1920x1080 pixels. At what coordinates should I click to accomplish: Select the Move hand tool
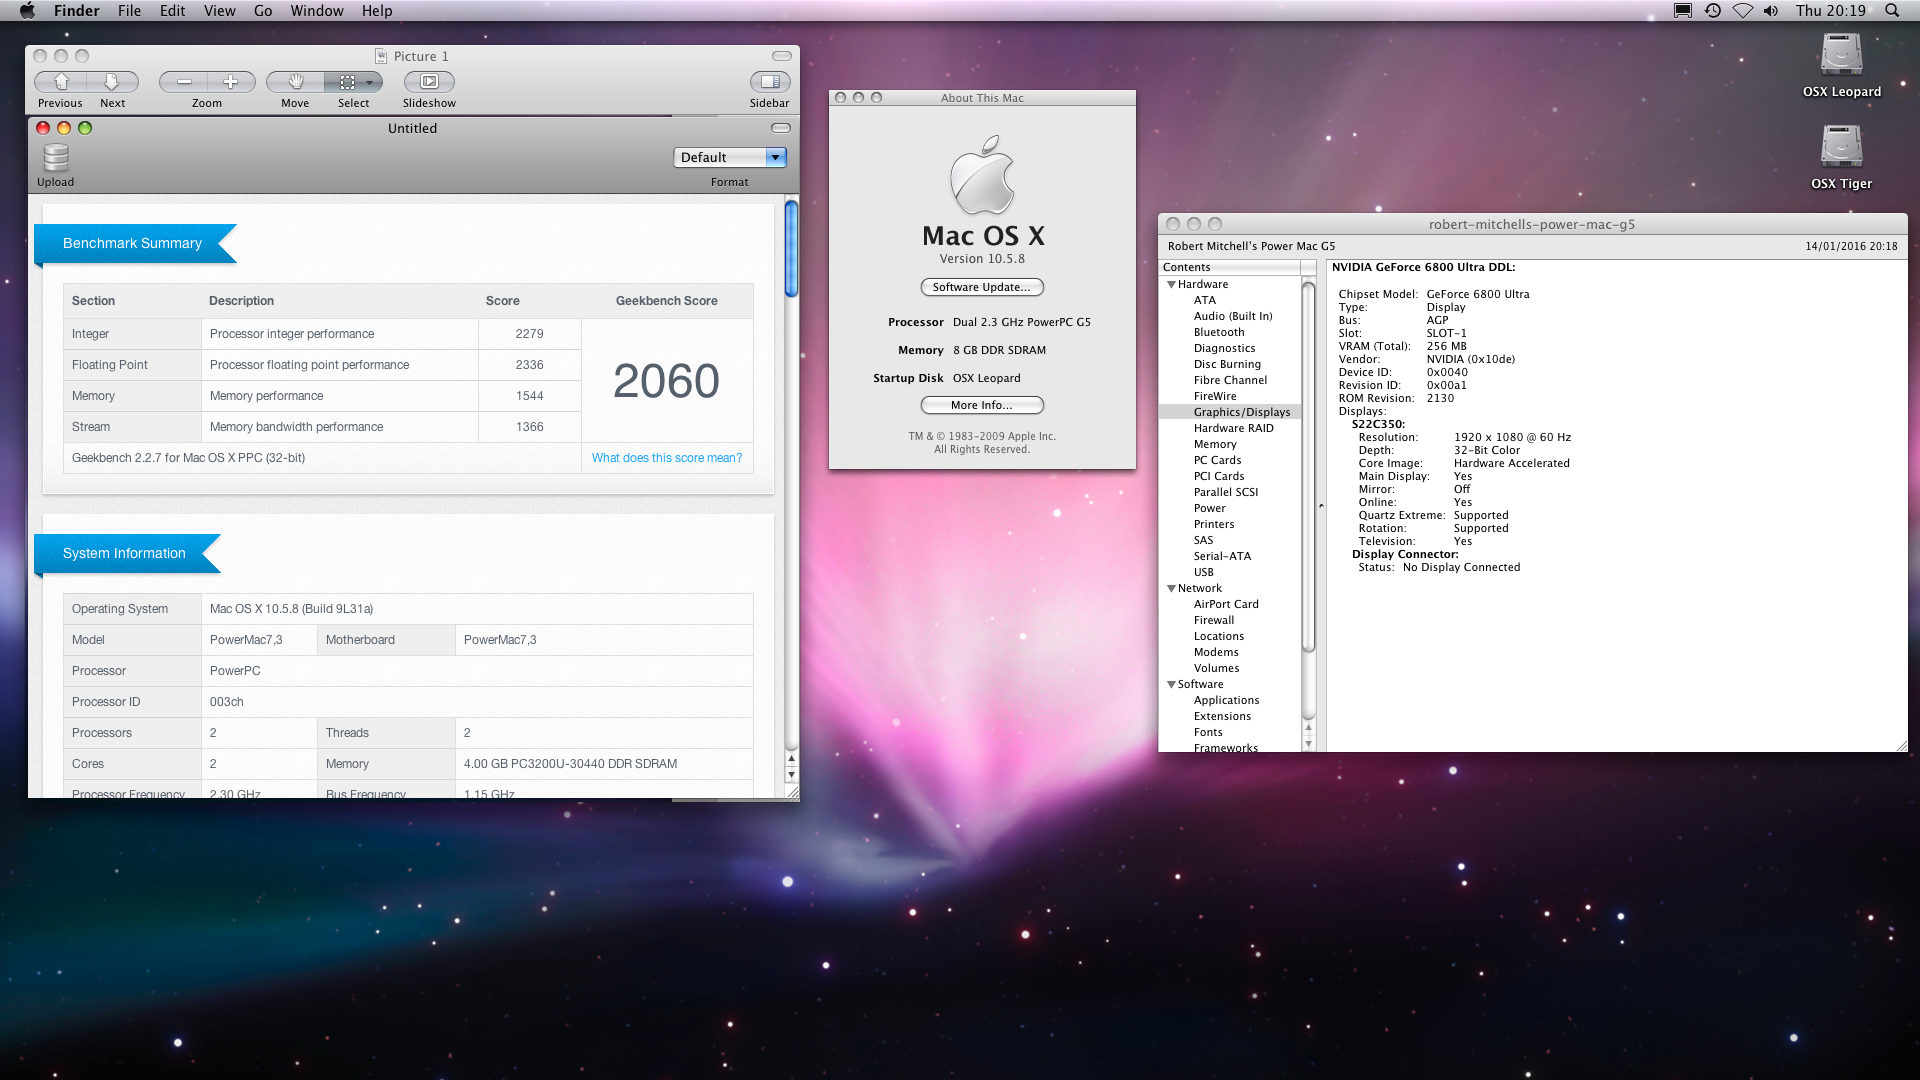click(x=295, y=82)
